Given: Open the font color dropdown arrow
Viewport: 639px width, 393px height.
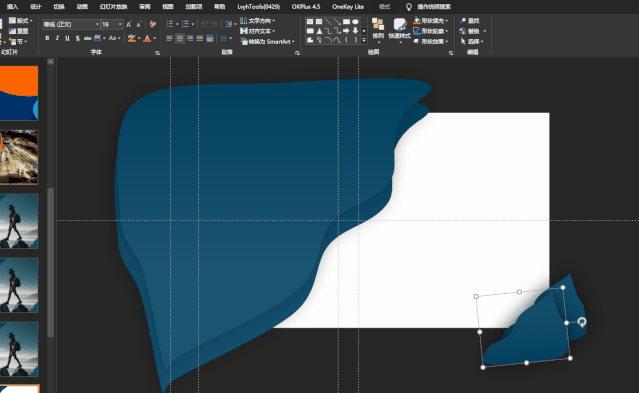Looking at the screenshot, I should point(154,38).
